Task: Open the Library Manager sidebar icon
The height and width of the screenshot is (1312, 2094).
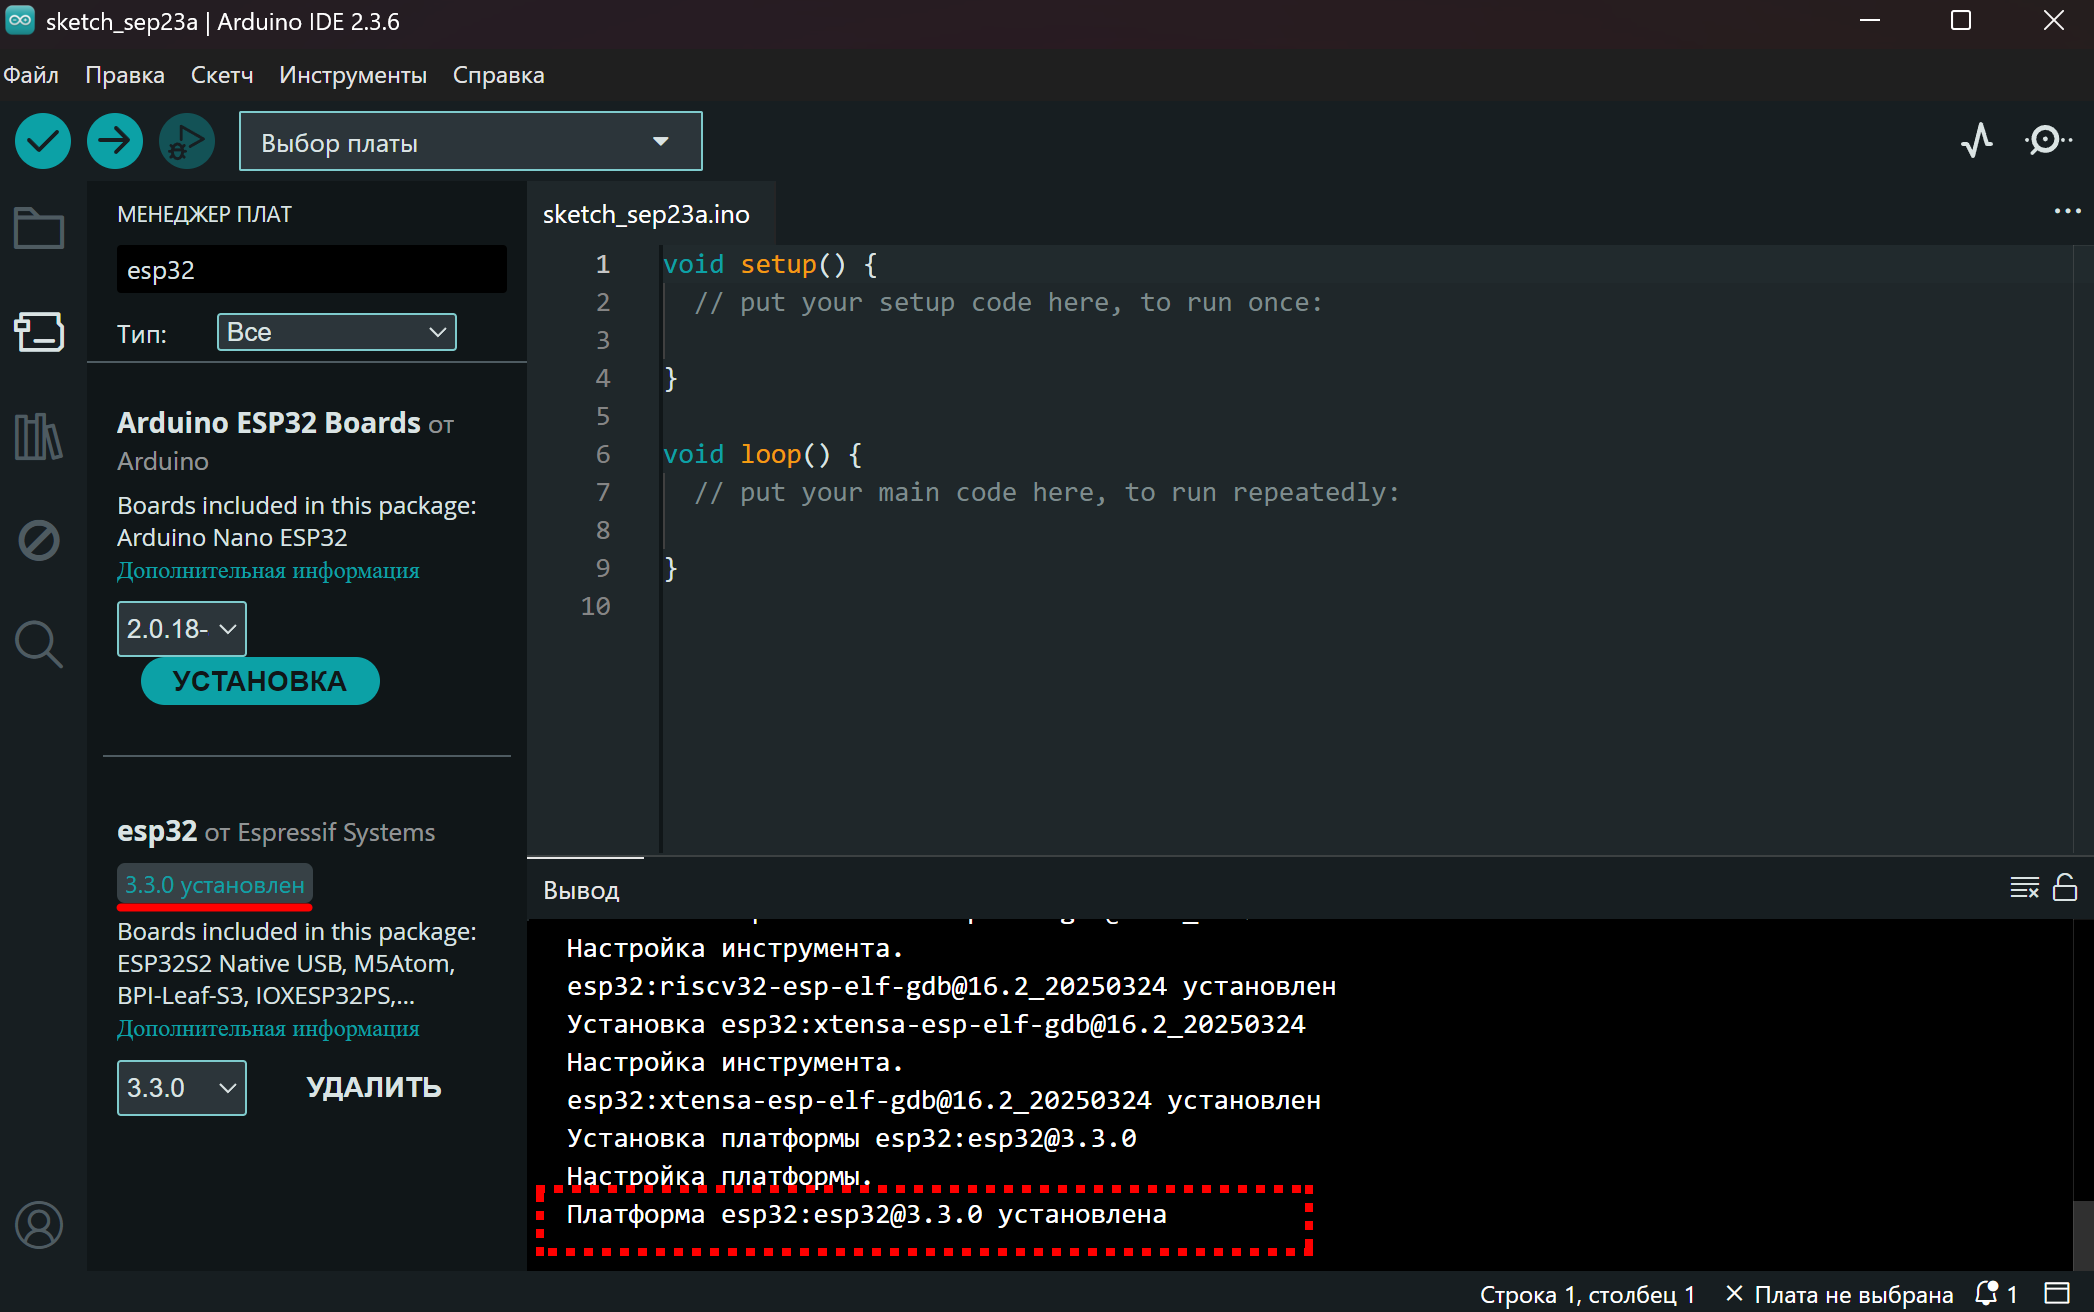Action: pos(39,437)
